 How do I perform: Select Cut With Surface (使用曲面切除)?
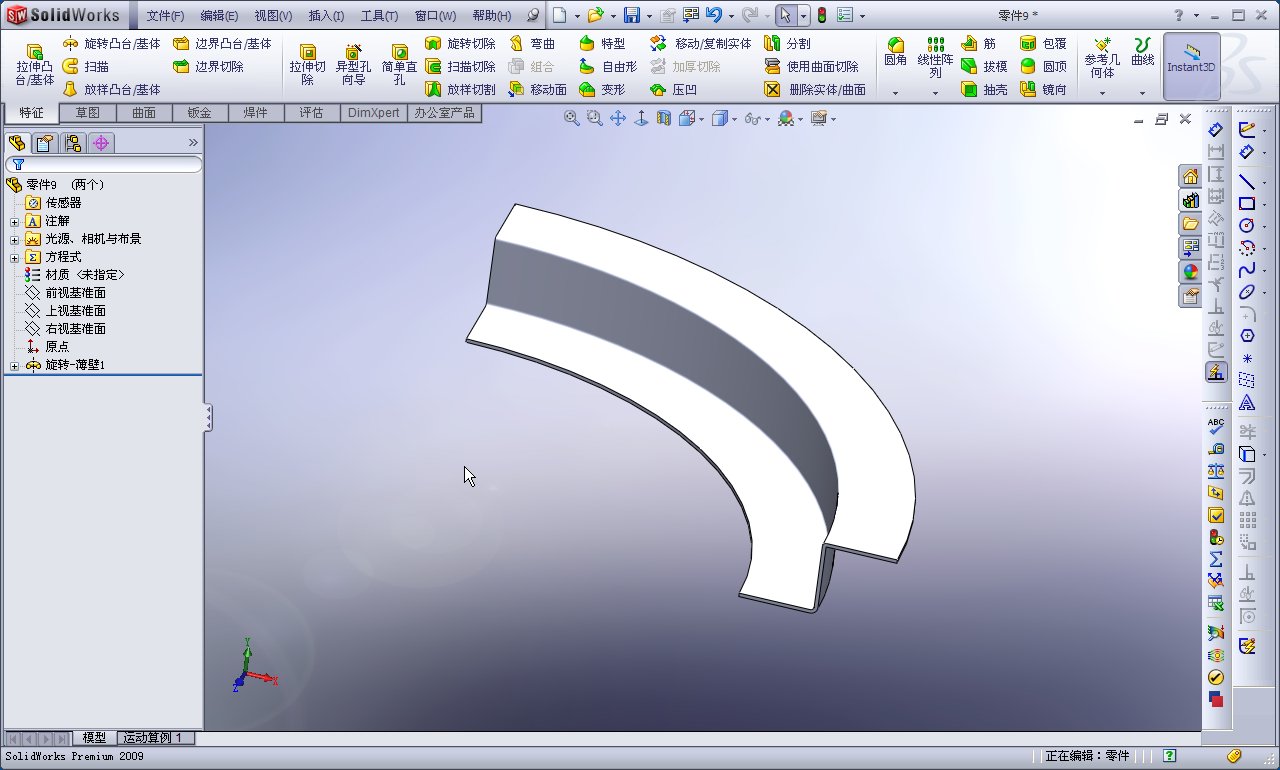coord(811,66)
